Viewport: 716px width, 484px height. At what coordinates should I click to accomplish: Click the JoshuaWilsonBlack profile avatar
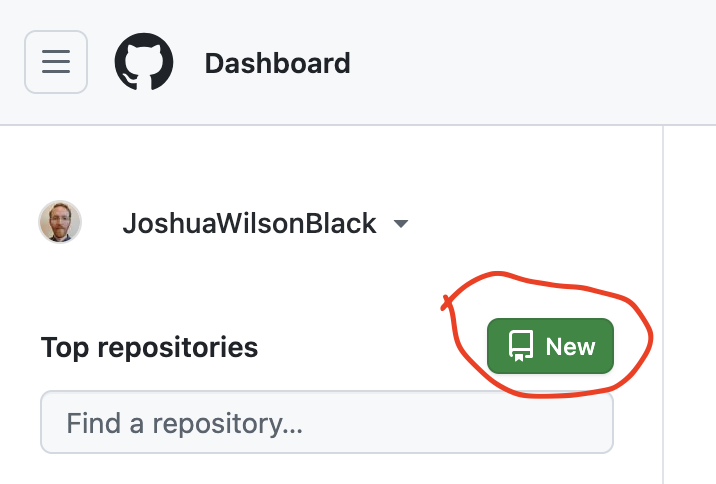[x=60, y=222]
